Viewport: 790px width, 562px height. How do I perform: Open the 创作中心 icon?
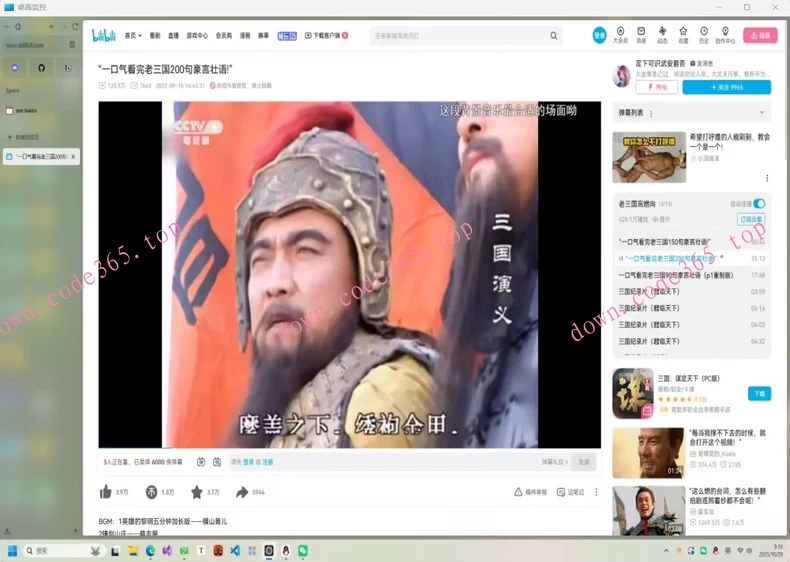pos(725,35)
